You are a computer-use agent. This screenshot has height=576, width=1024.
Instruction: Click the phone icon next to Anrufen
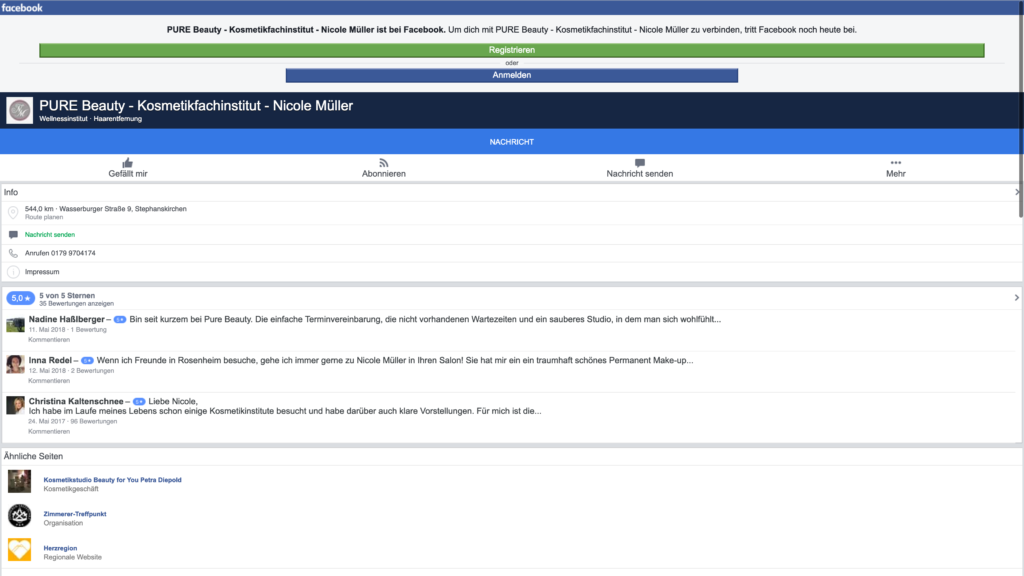pos(13,253)
